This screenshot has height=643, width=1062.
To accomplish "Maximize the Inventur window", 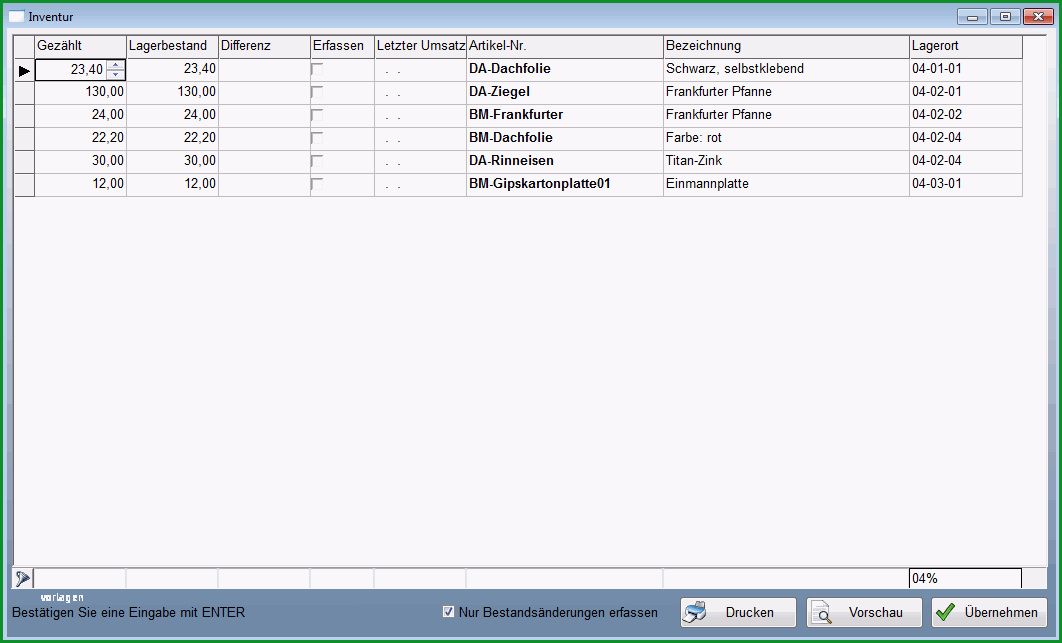I will click(1005, 17).
